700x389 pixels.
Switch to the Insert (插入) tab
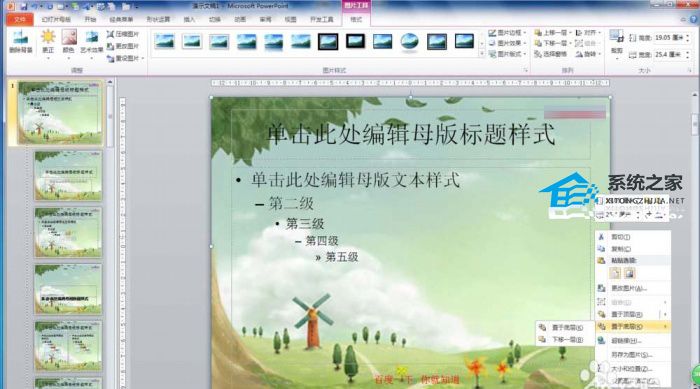coord(189,20)
